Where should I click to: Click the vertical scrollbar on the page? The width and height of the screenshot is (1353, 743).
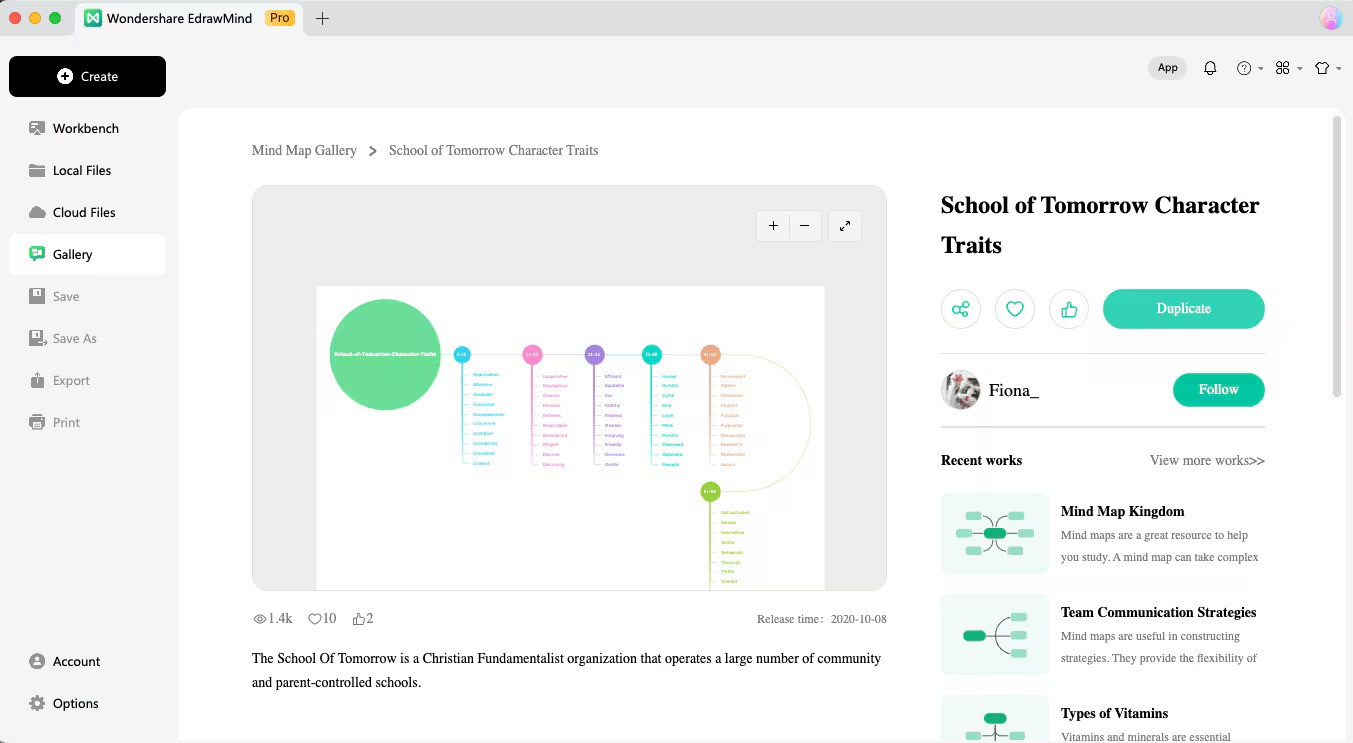[x=1337, y=257]
